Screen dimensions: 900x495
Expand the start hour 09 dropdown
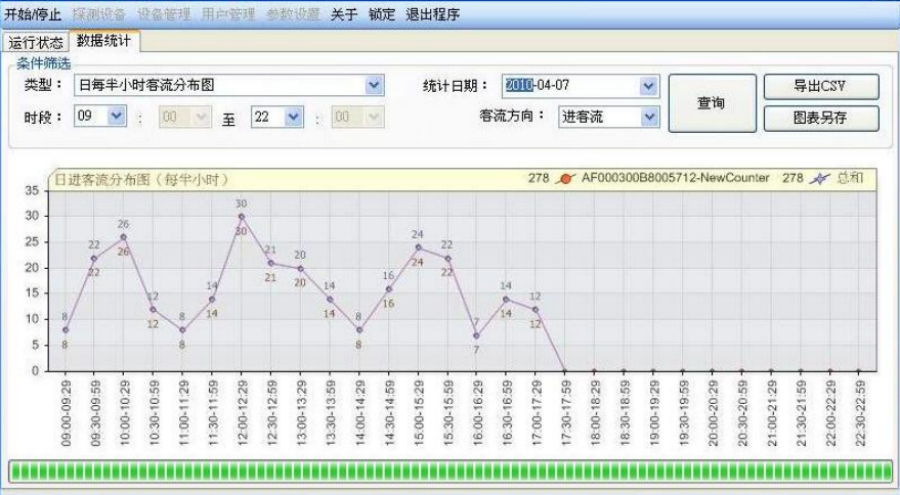[116, 117]
